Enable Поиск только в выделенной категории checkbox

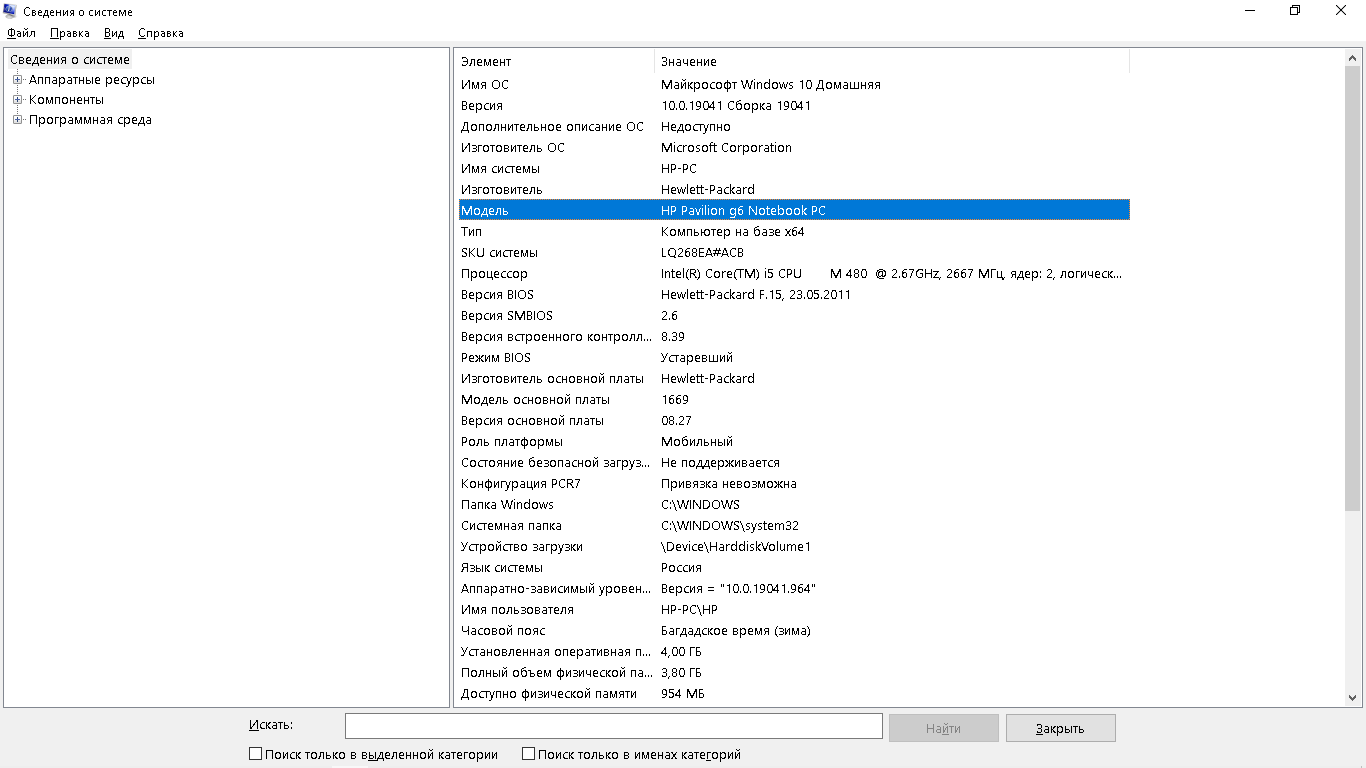(255, 754)
